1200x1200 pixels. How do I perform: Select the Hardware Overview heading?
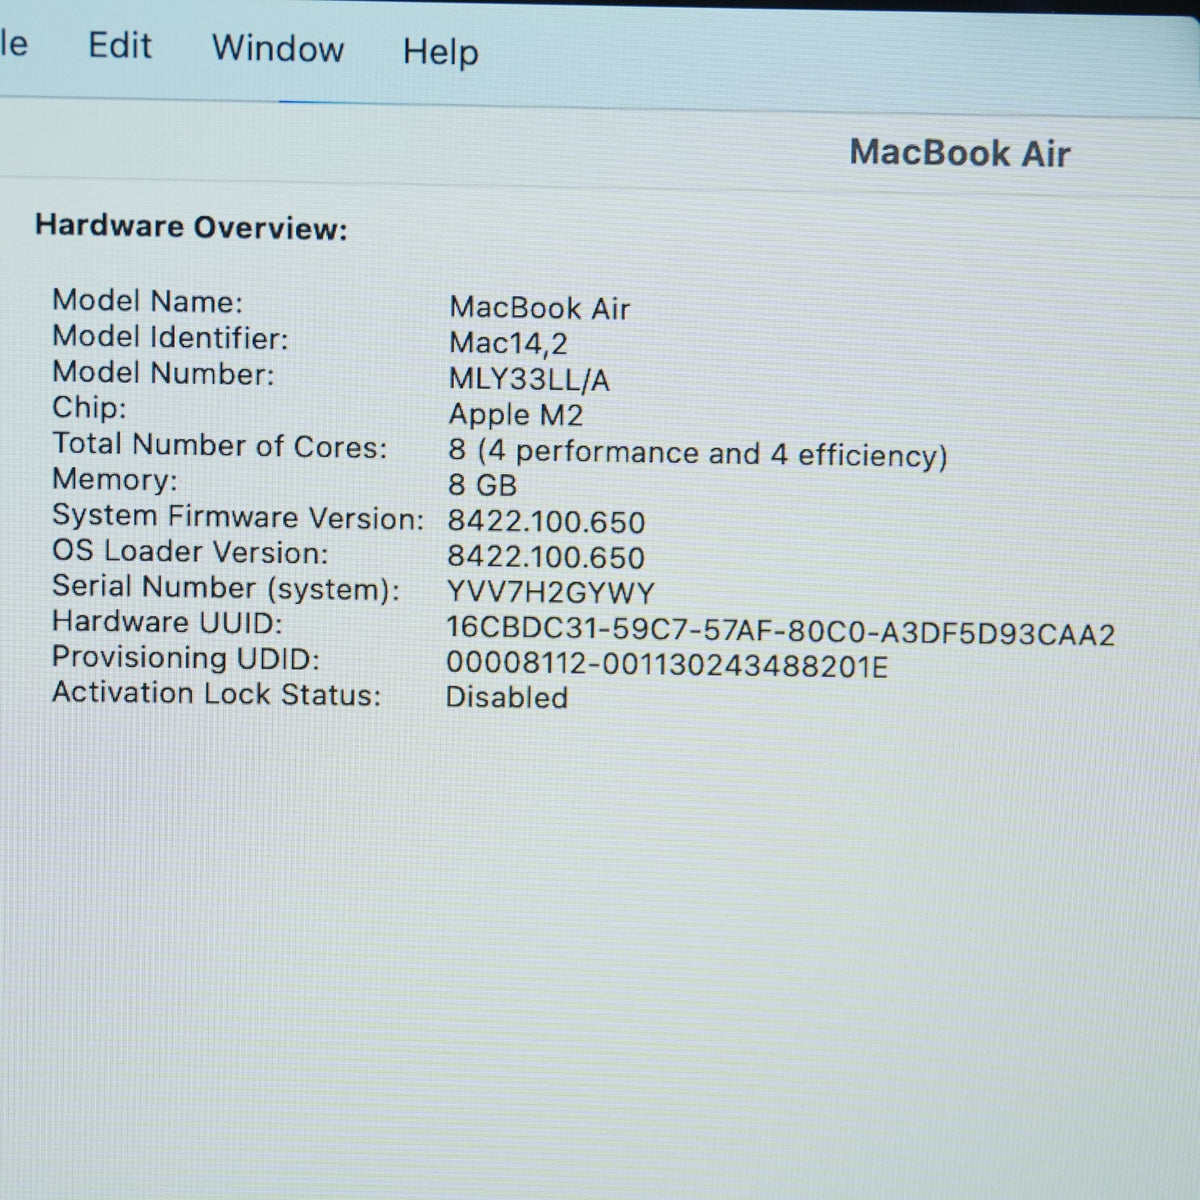click(x=191, y=227)
